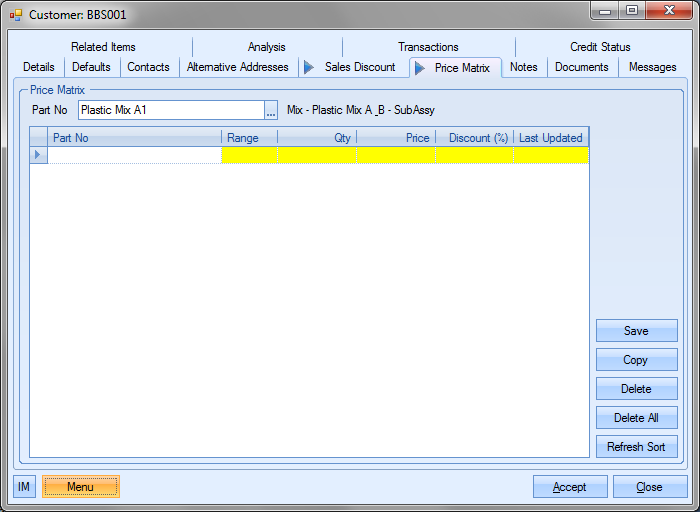Maximize the Customer window
The height and width of the screenshot is (512, 700).
tap(632, 10)
